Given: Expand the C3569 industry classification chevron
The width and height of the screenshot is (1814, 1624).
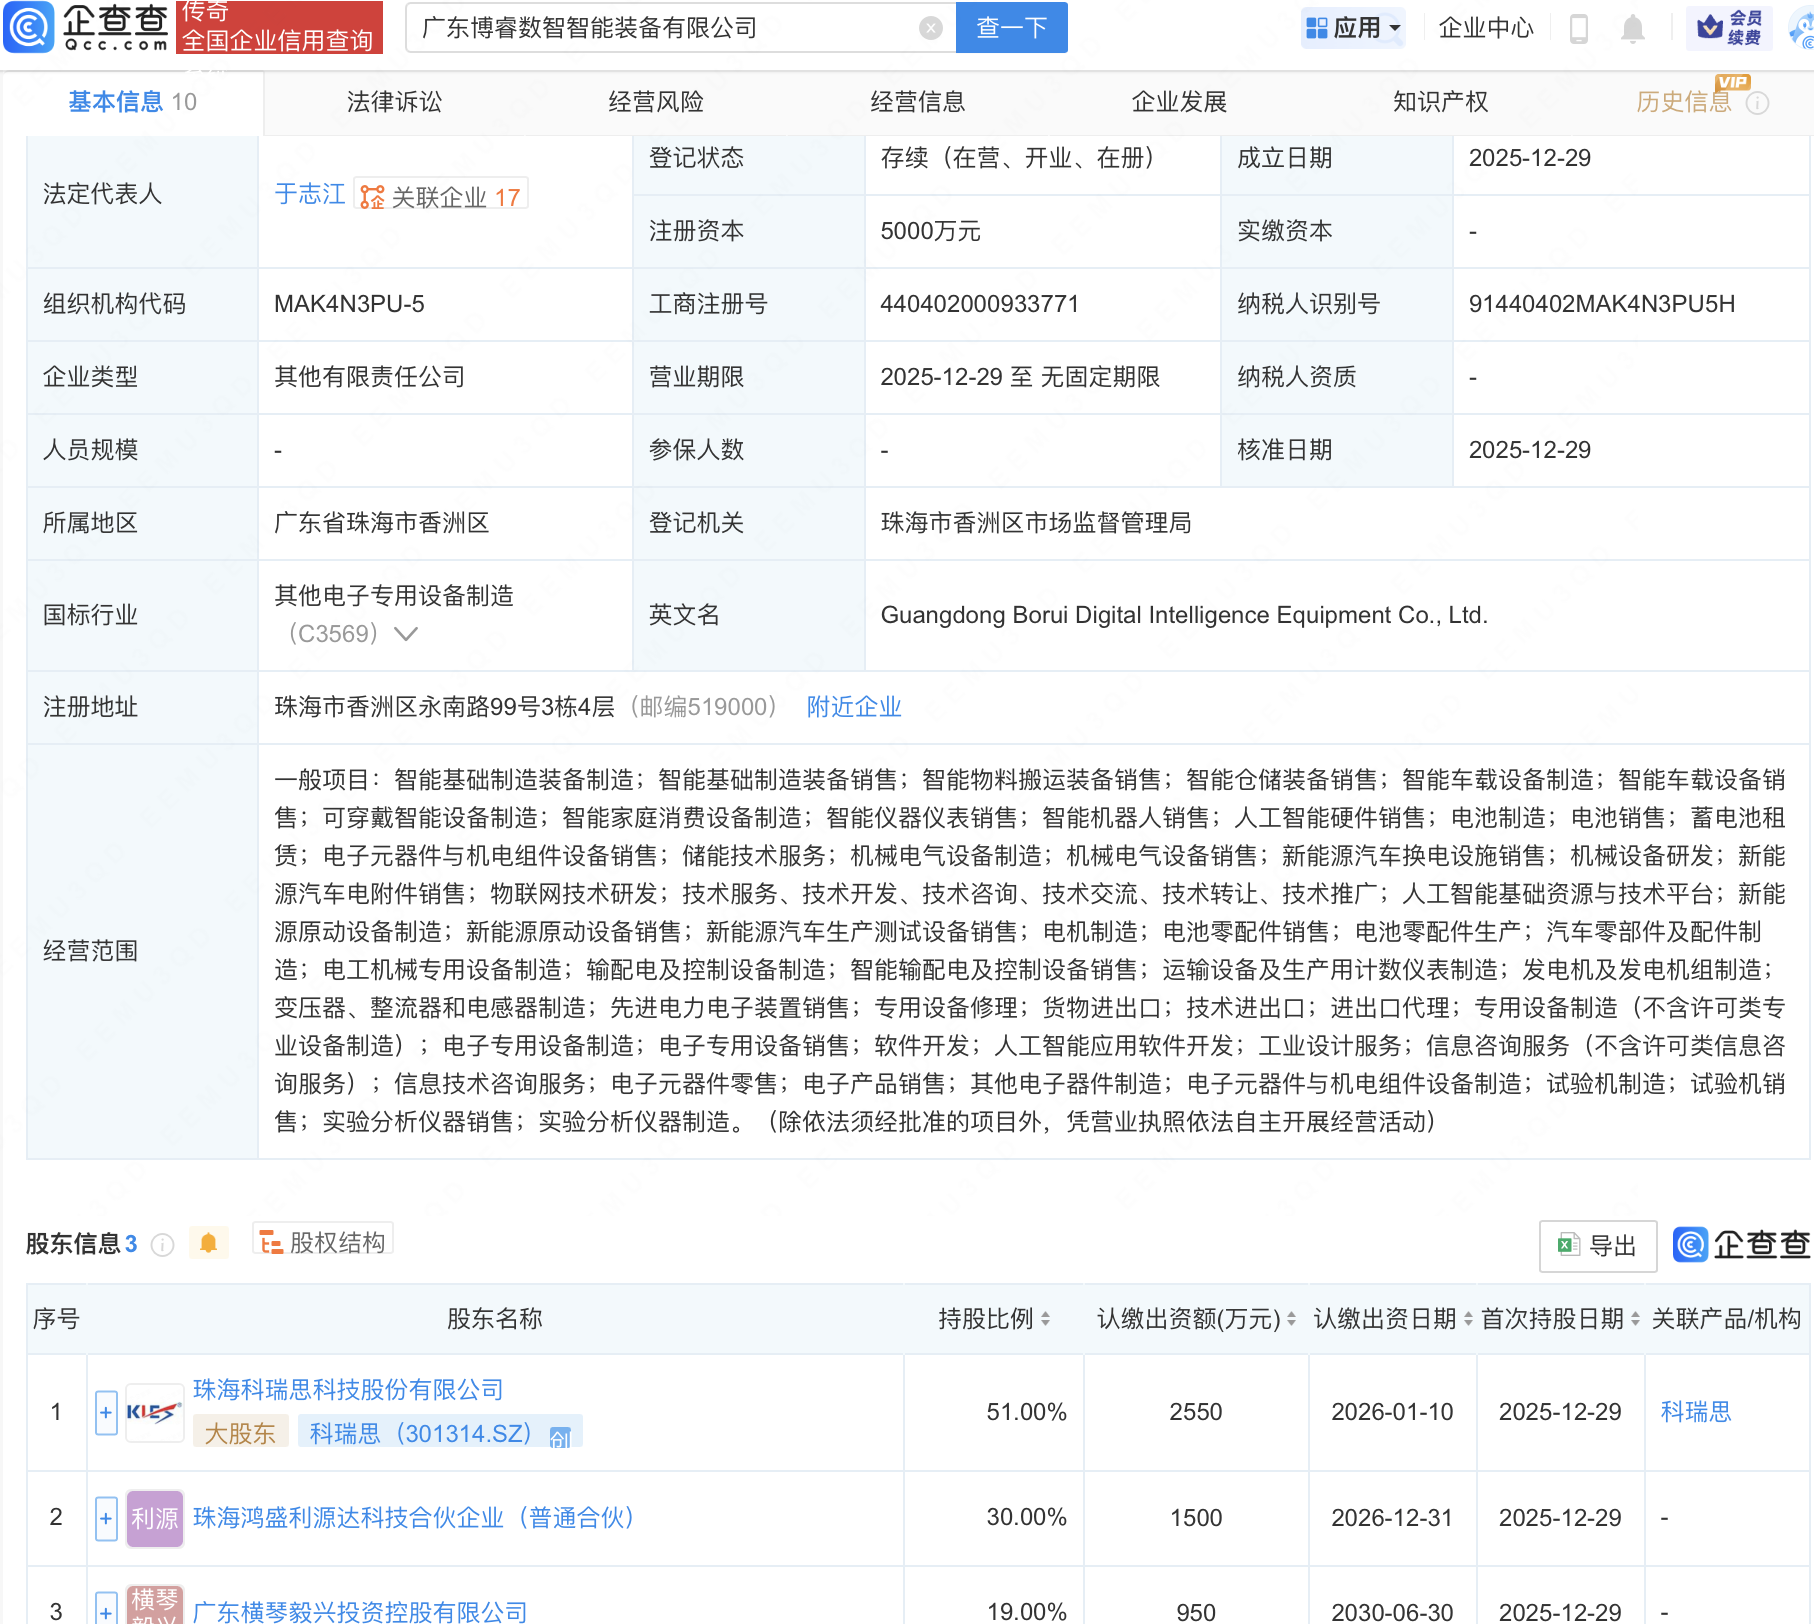Looking at the screenshot, I should [406, 633].
